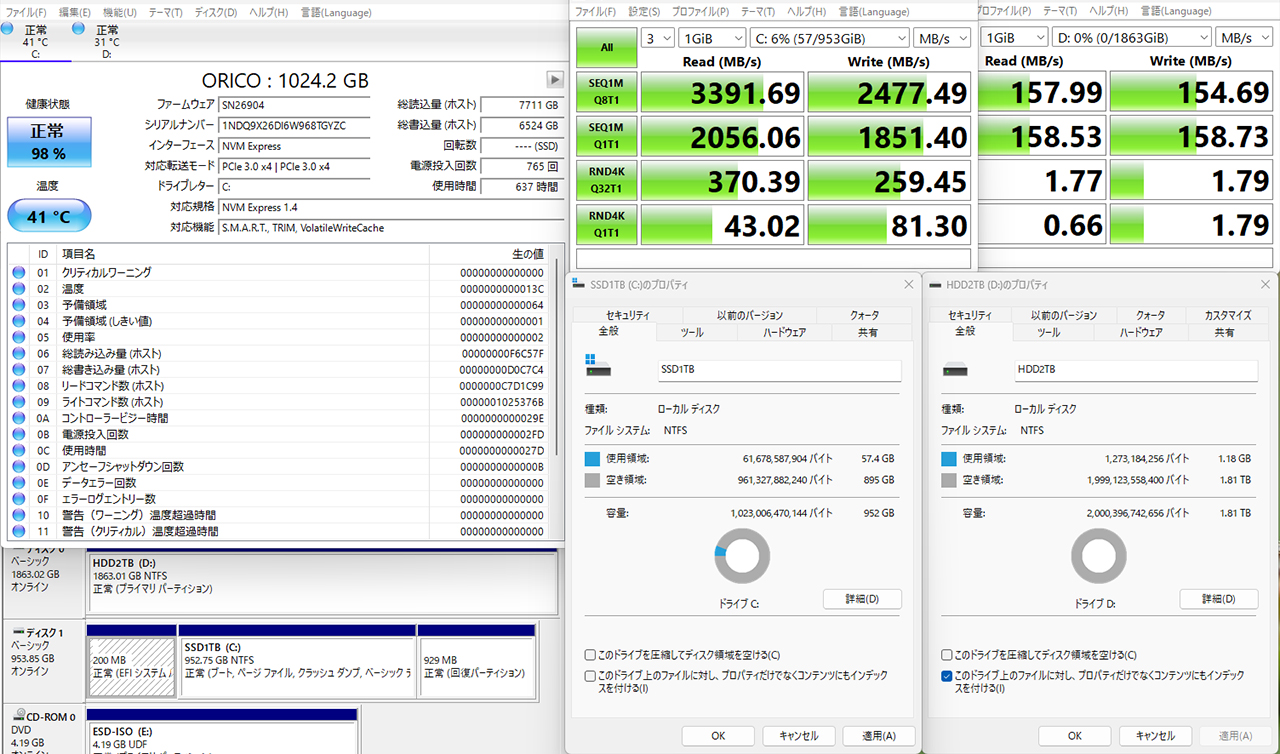The image size is (1280, 754).
Task: Click the HDD2TB drive icon in properties
Action: tap(955, 369)
